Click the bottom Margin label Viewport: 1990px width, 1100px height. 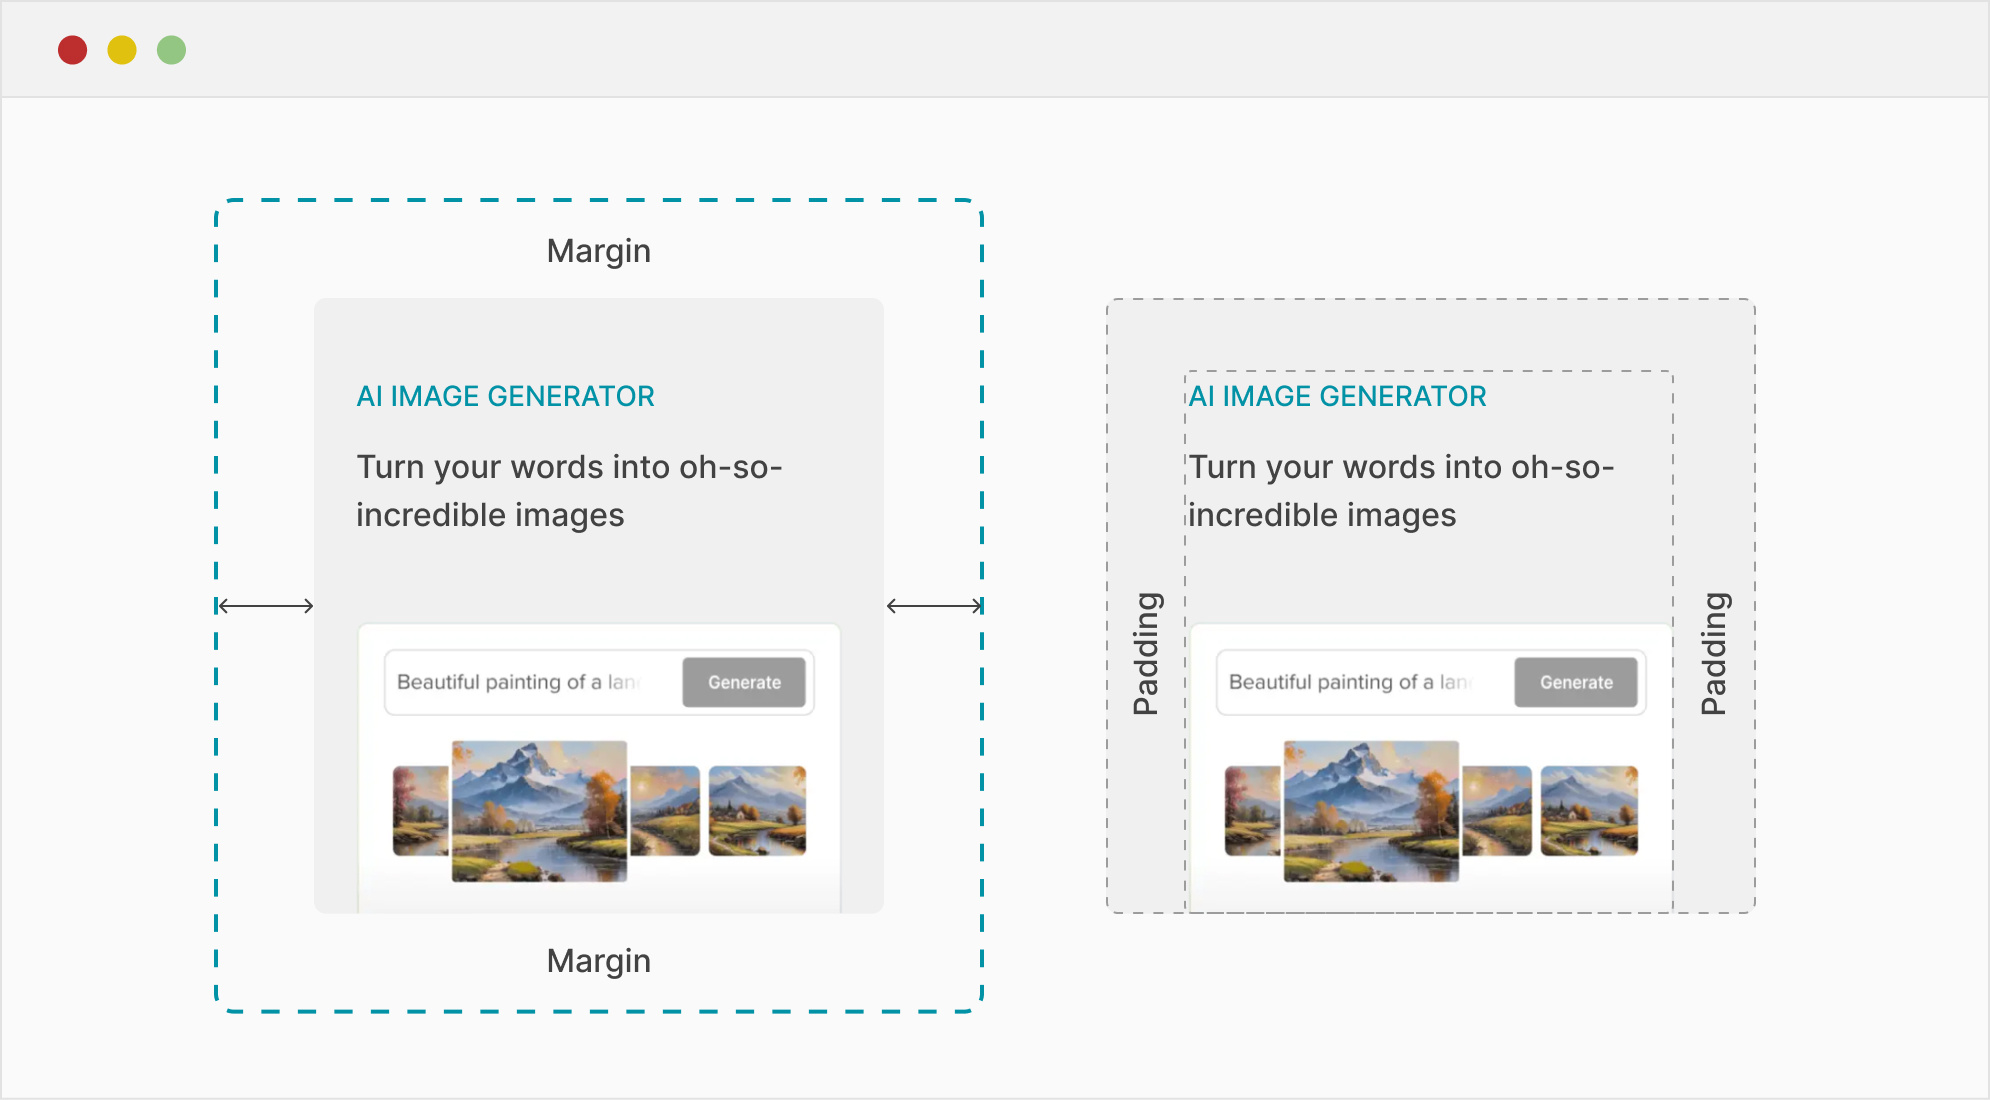(x=597, y=960)
